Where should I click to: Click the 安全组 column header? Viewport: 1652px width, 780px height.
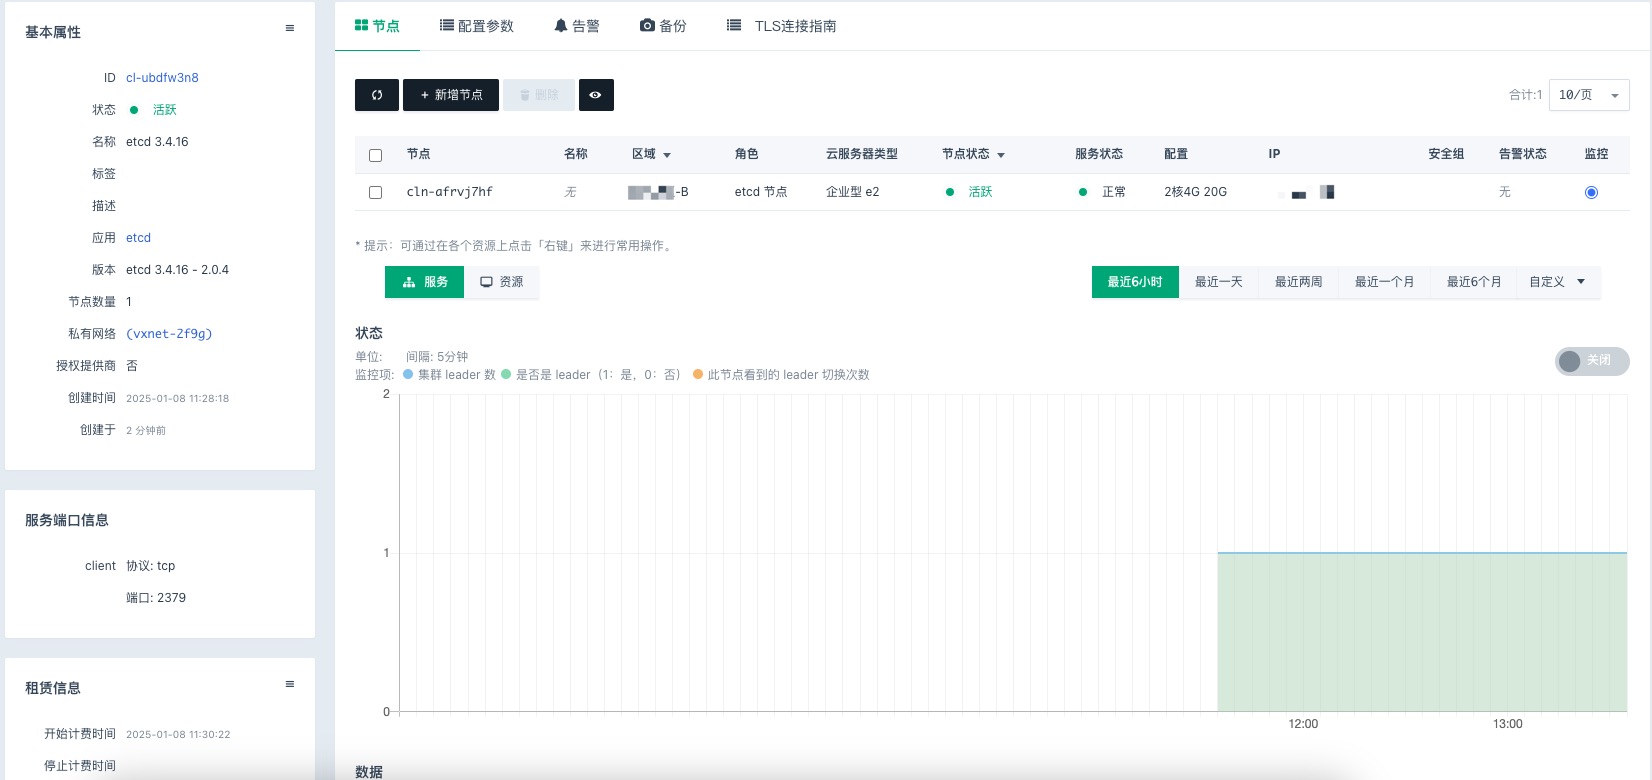pos(1446,154)
